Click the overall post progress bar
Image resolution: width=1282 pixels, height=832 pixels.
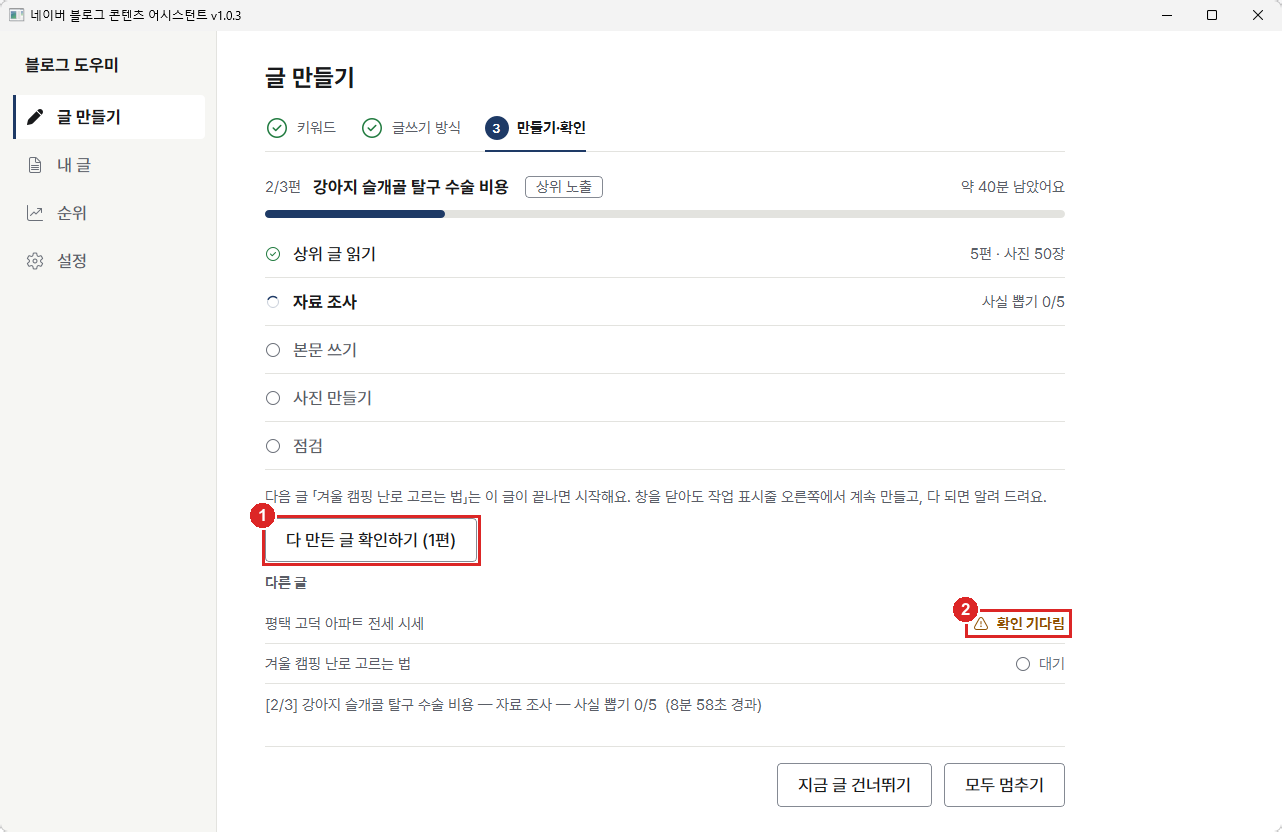click(665, 214)
